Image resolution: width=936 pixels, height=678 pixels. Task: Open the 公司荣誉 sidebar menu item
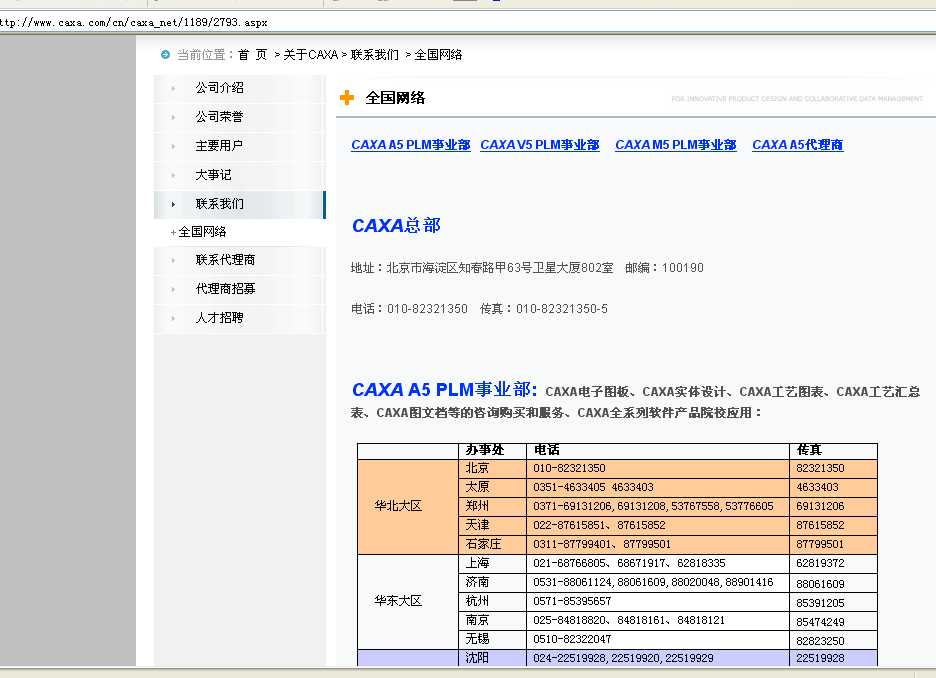tap(220, 116)
